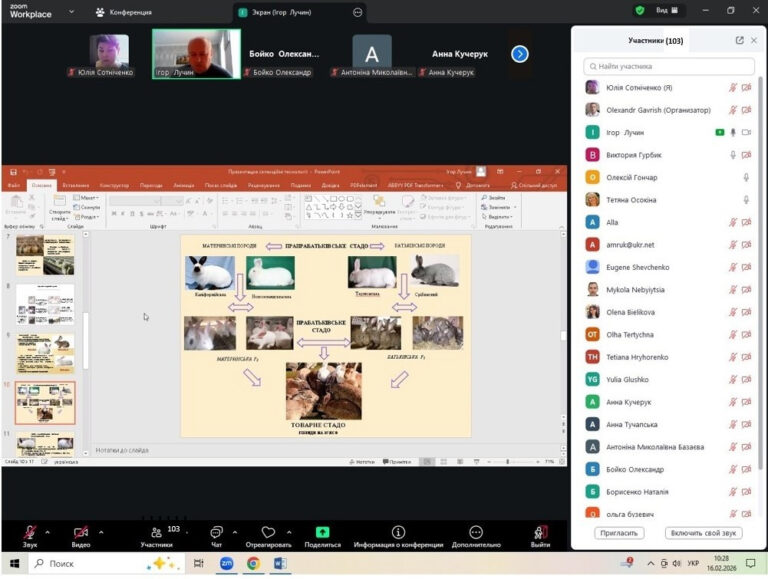Open Информация о конференции info icon
This screenshot has height=579, width=768.
click(x=398, y=532)
